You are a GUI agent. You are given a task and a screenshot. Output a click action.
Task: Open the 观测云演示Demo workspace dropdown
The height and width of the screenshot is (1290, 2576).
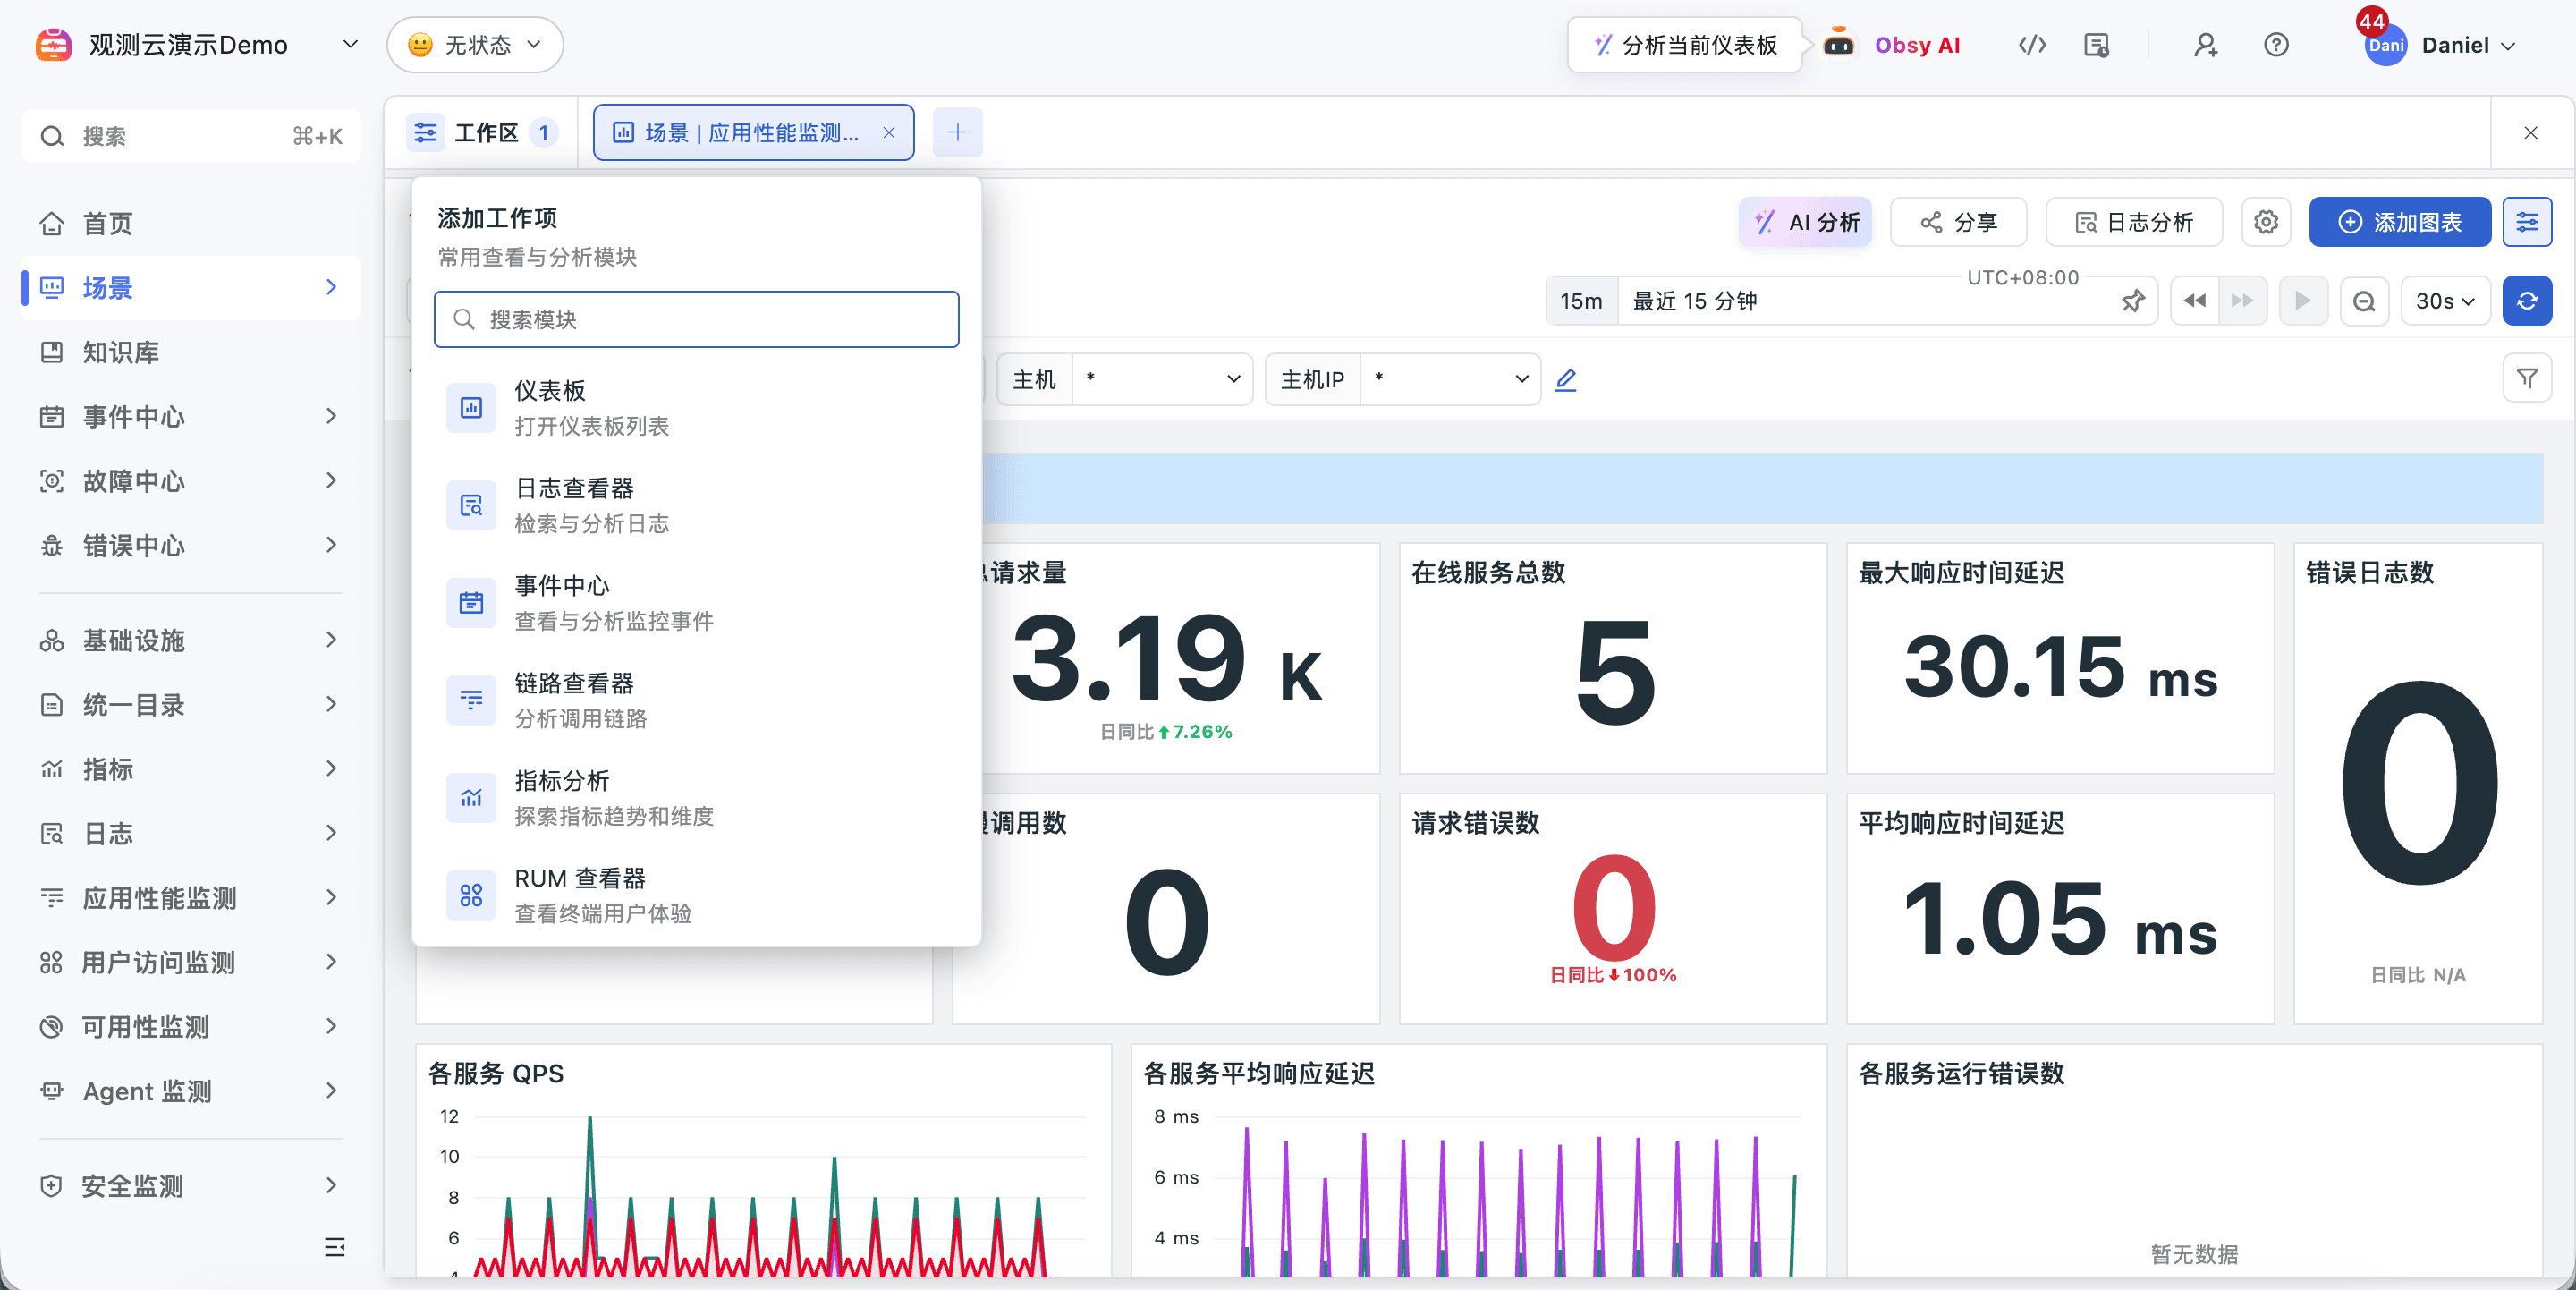198,45
